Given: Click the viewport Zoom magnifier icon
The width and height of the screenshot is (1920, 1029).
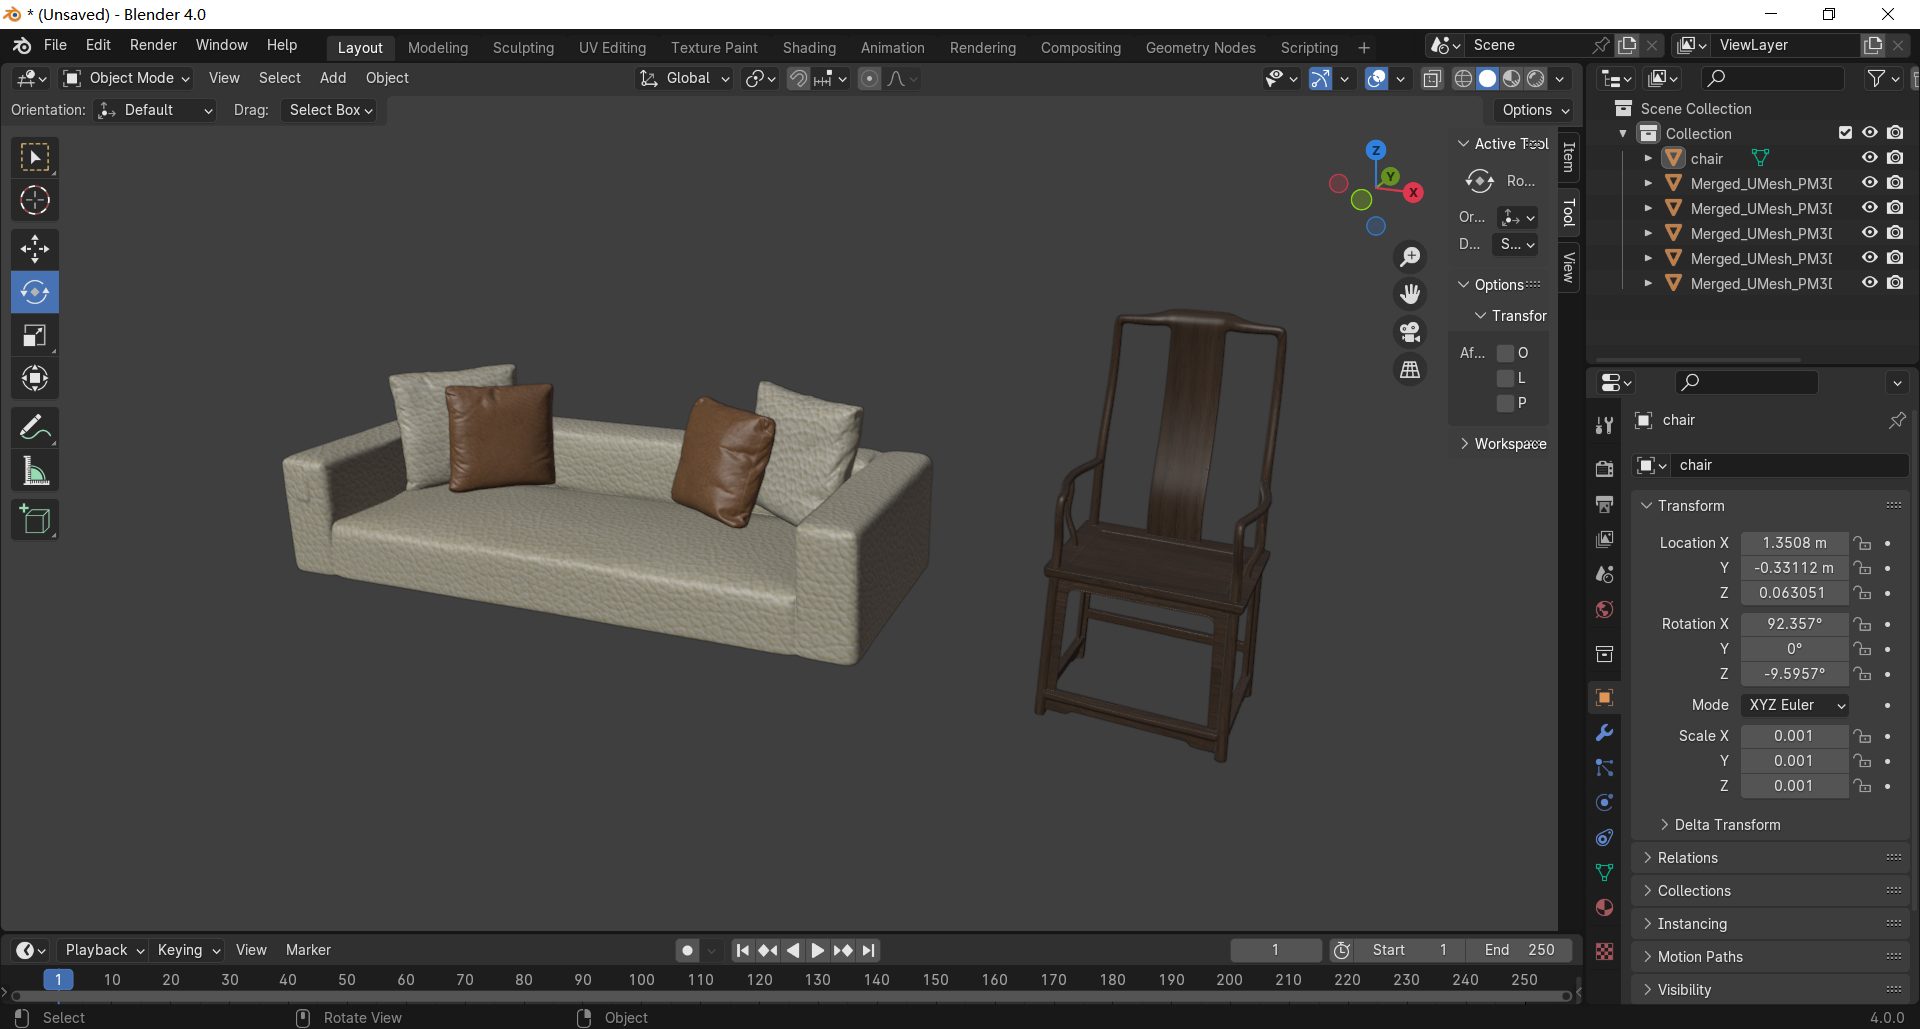Looking at the screenshot, I should click(1409, 256).
